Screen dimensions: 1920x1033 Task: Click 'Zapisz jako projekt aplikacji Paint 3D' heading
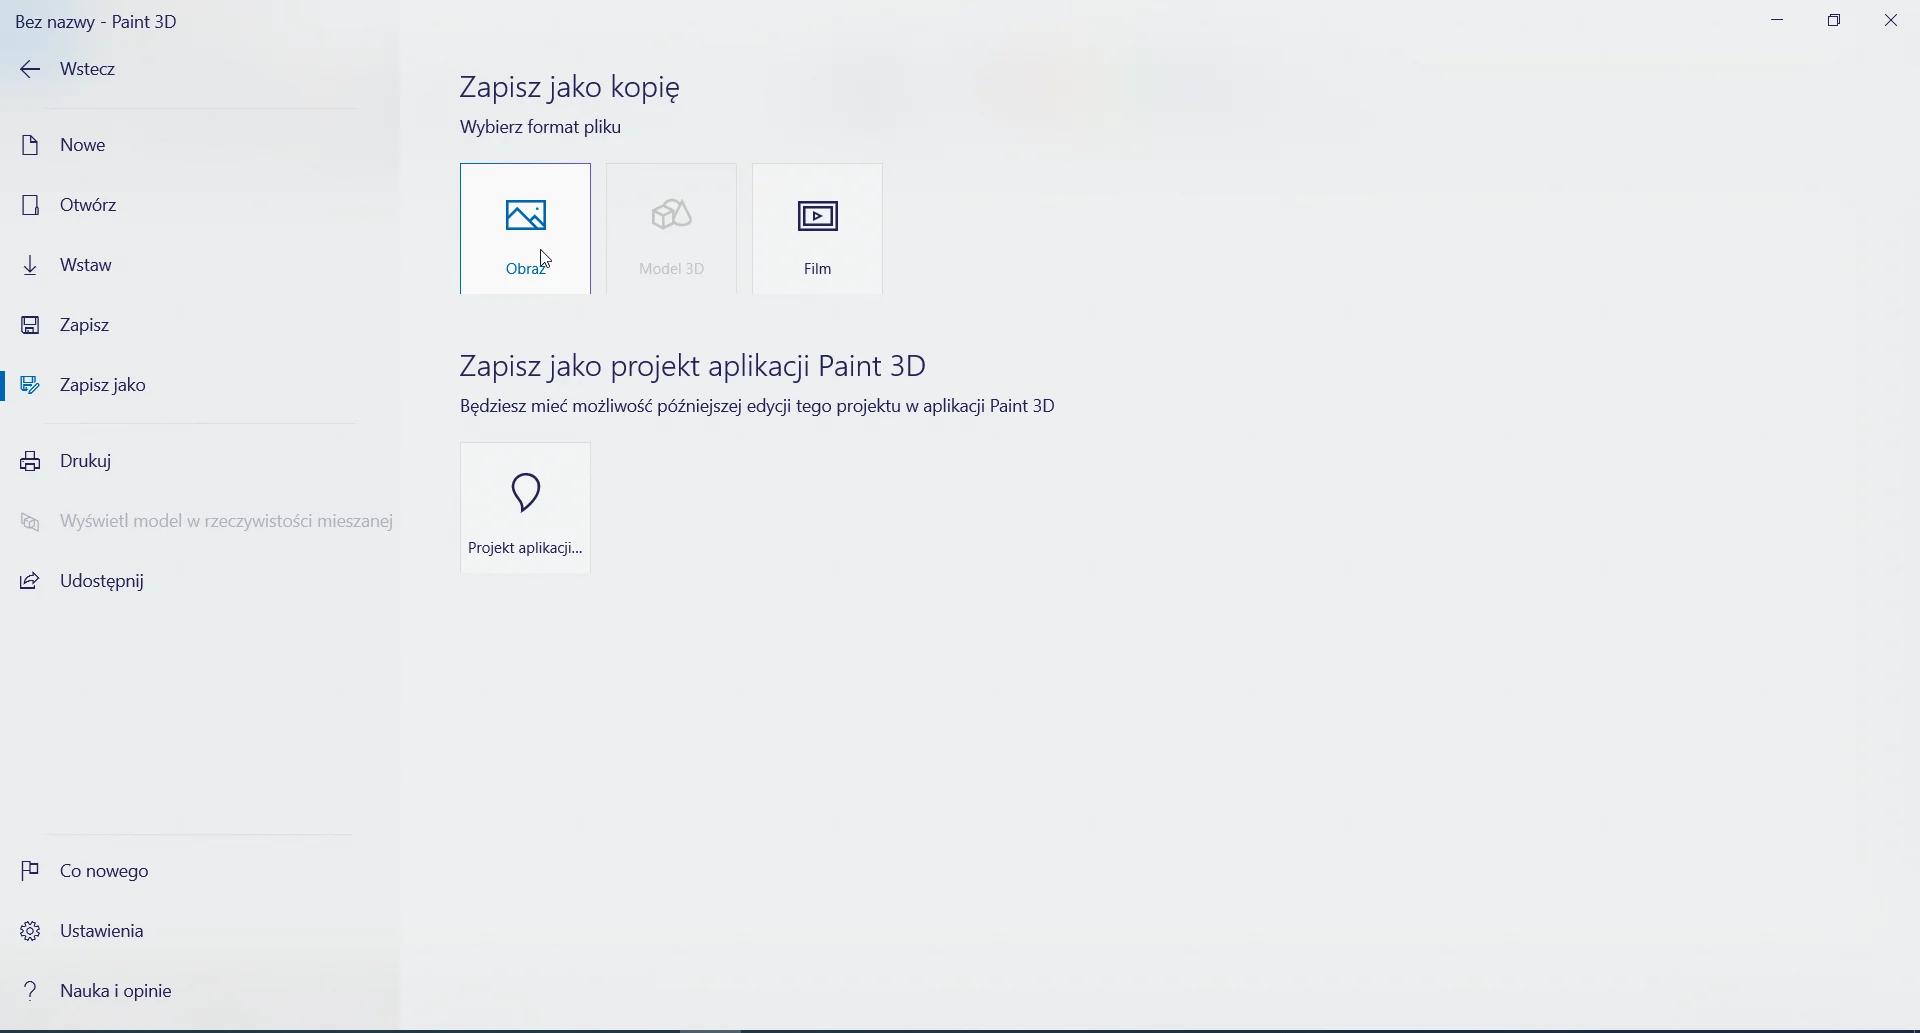[x=693, y=366]
